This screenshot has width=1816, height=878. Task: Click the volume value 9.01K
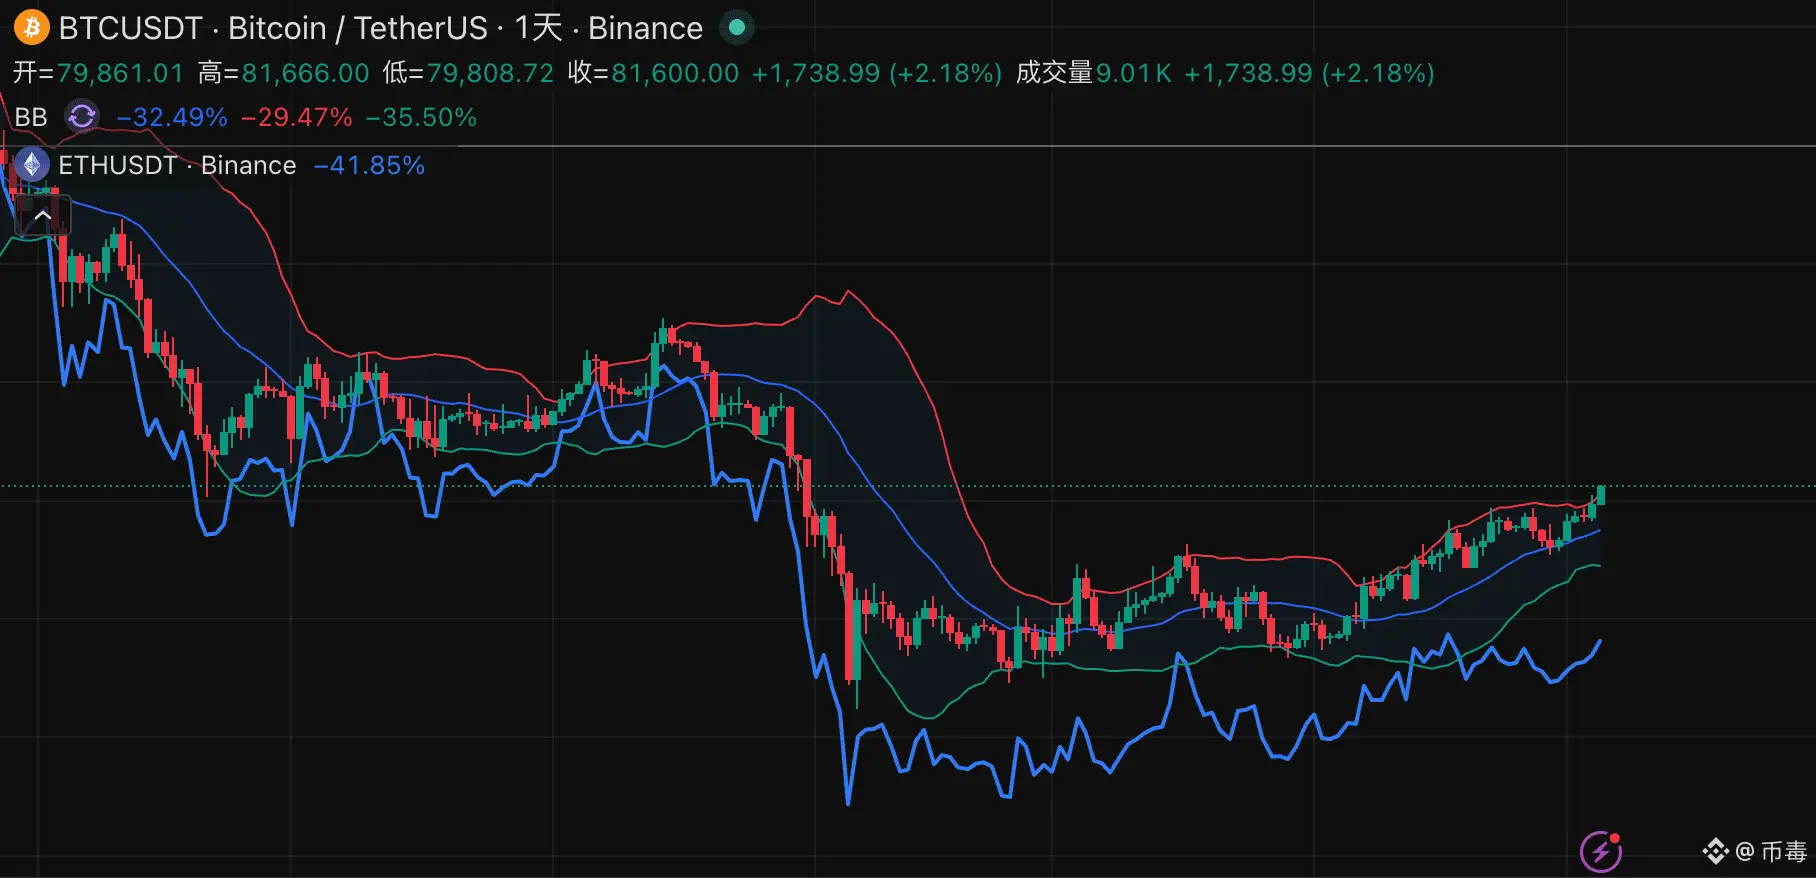[1134, 73]
